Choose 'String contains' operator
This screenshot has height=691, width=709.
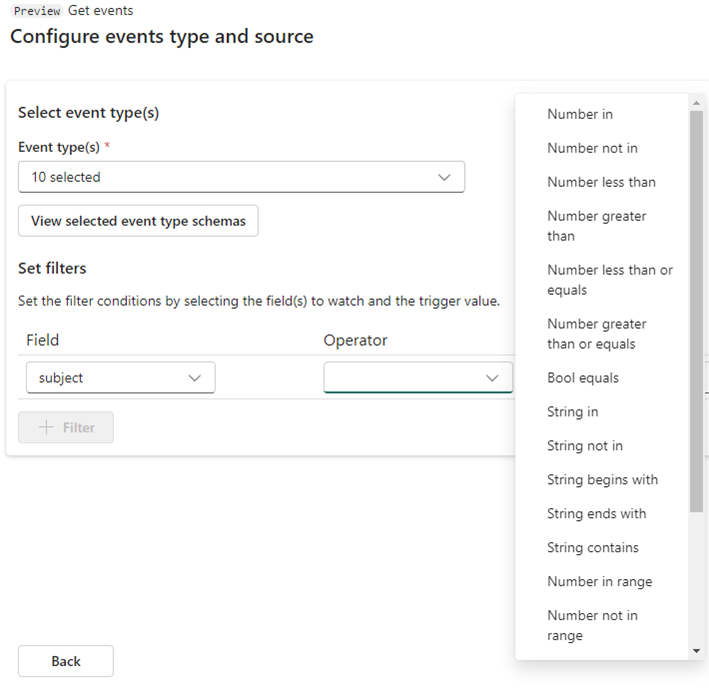point(593,548)
